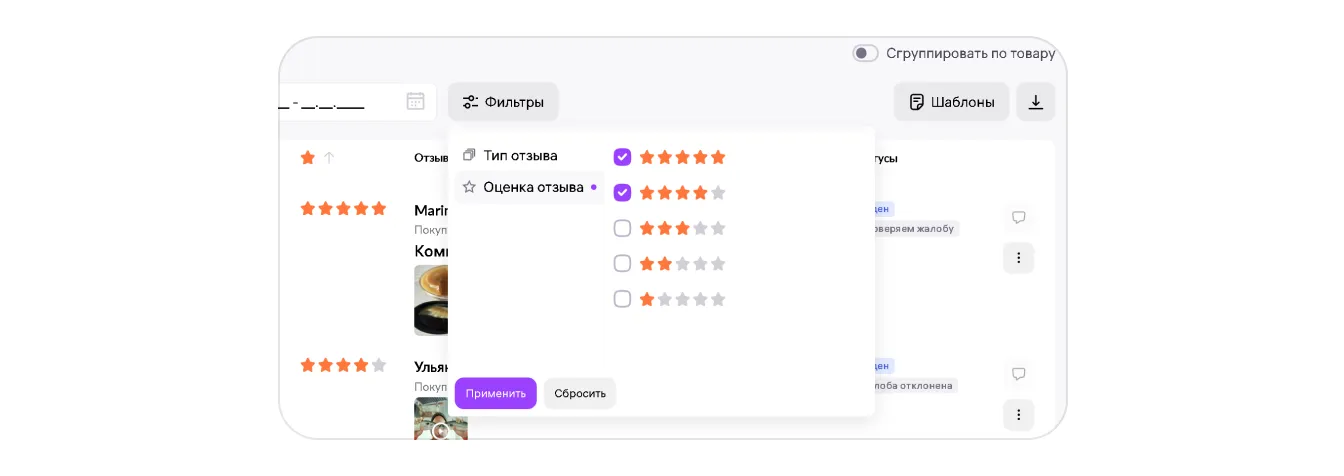Click comment icon on second review row

1018,374
